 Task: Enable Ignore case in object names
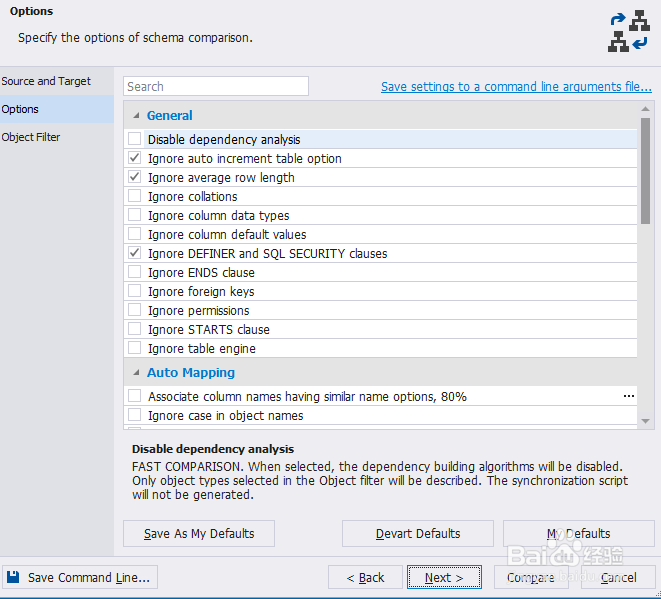[135, 415]
